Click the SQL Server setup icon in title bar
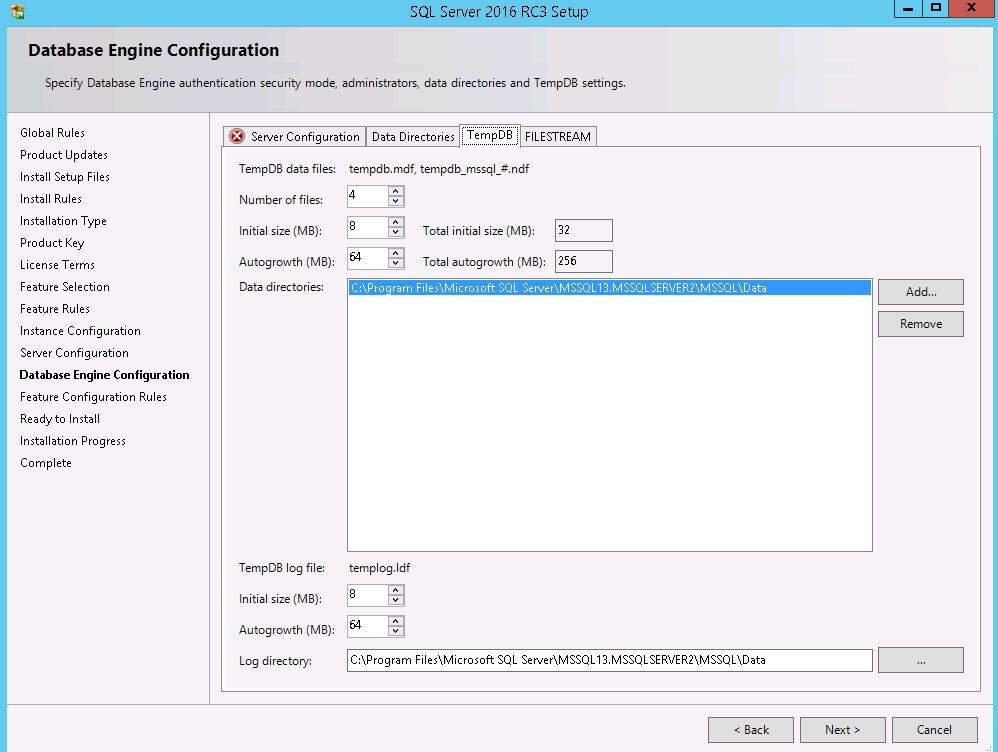Screen dimensions: 998x752 (18, 11)
